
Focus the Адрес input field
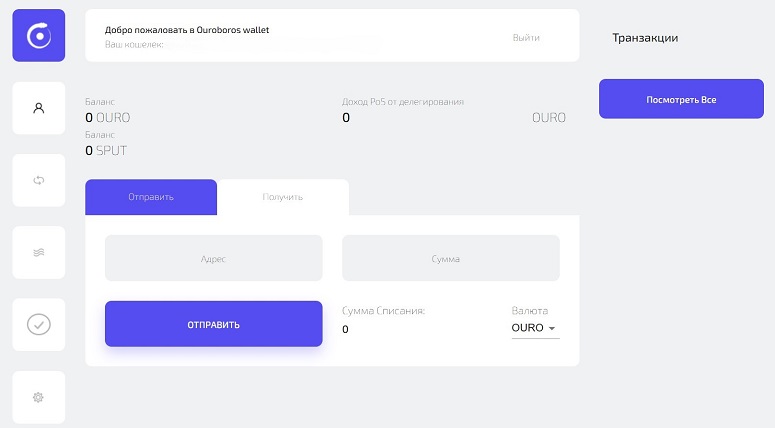(x=214, y=258)
